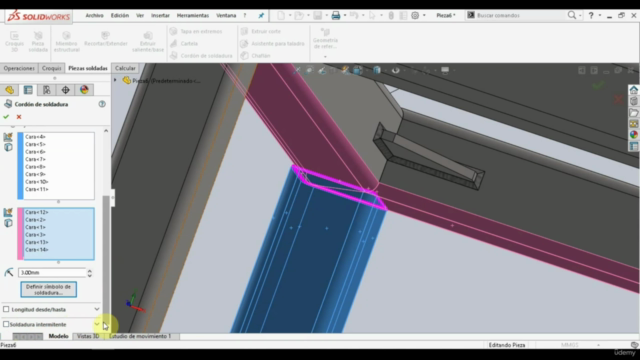Image resolution: width=640 pixels, height=360 pixels.
Task: Click the weld size spinner arrows
Action: (x=89, y=272)
